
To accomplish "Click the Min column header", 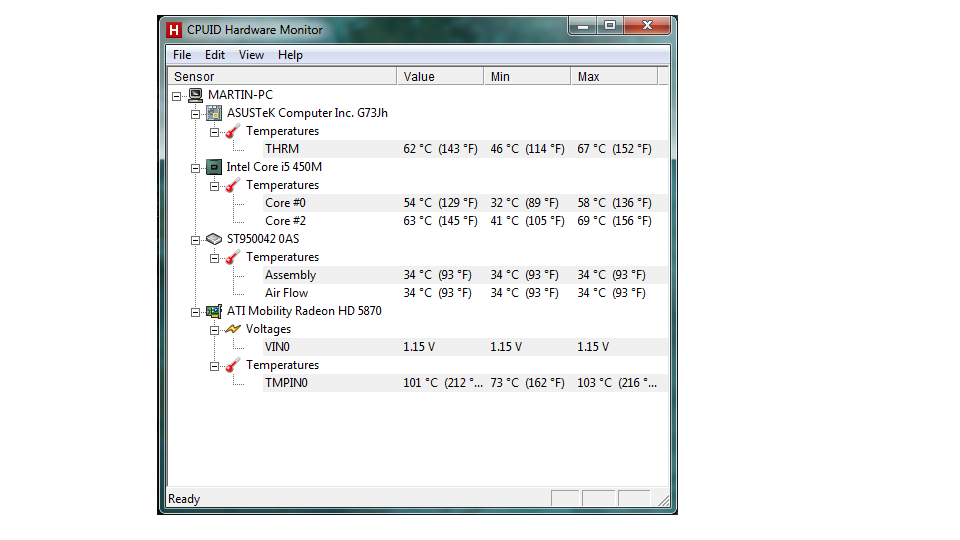I will click(527, 77).
